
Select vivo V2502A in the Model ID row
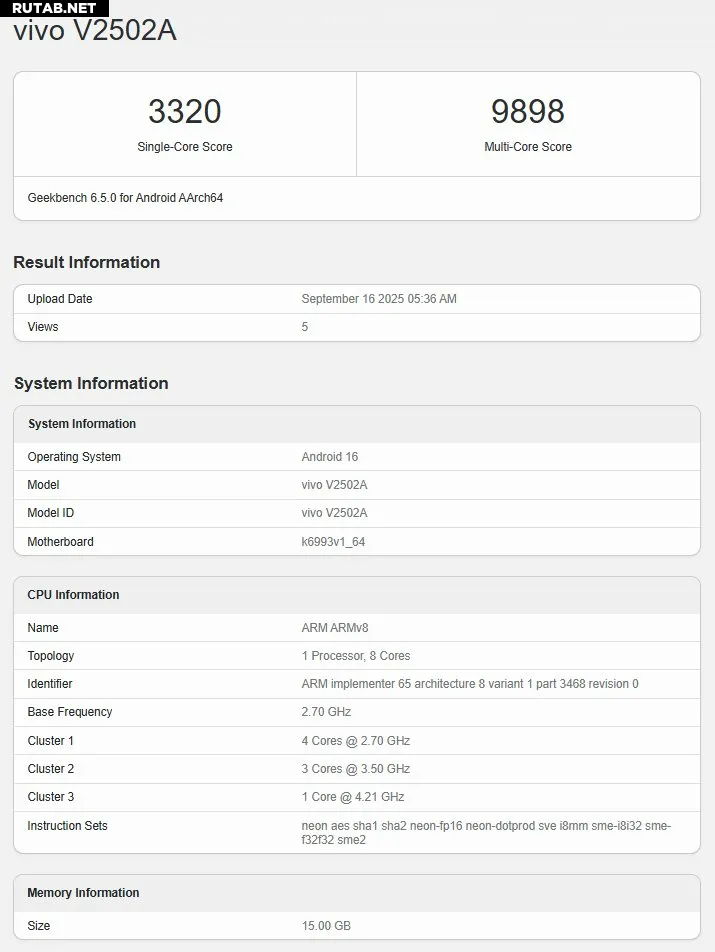pyautogui.click(x=334, y=512)
